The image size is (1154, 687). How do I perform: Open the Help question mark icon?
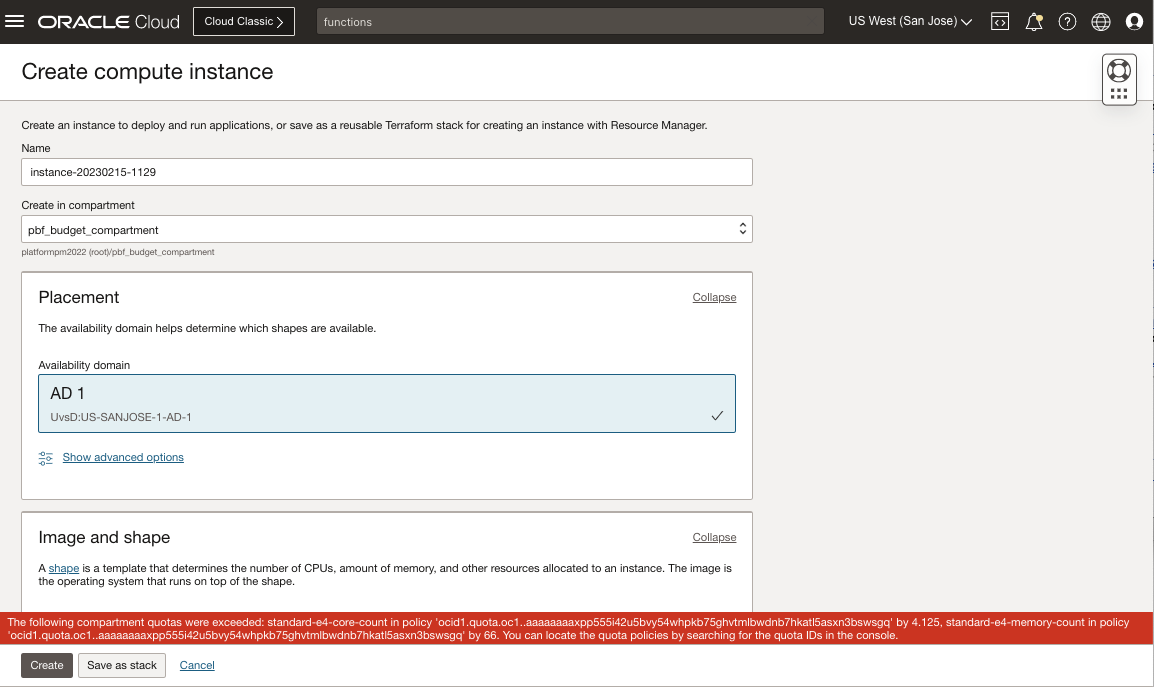[1067, 20]
